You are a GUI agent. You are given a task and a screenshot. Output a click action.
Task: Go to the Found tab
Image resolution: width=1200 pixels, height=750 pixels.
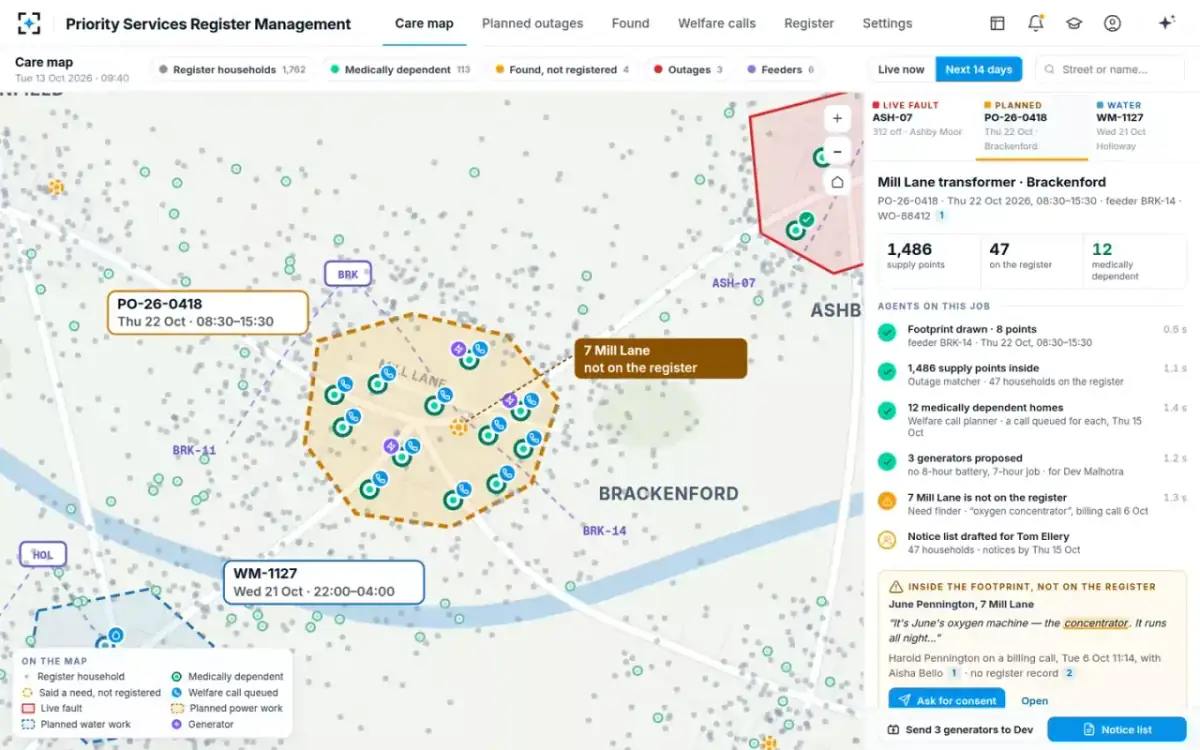coord(630,23)
